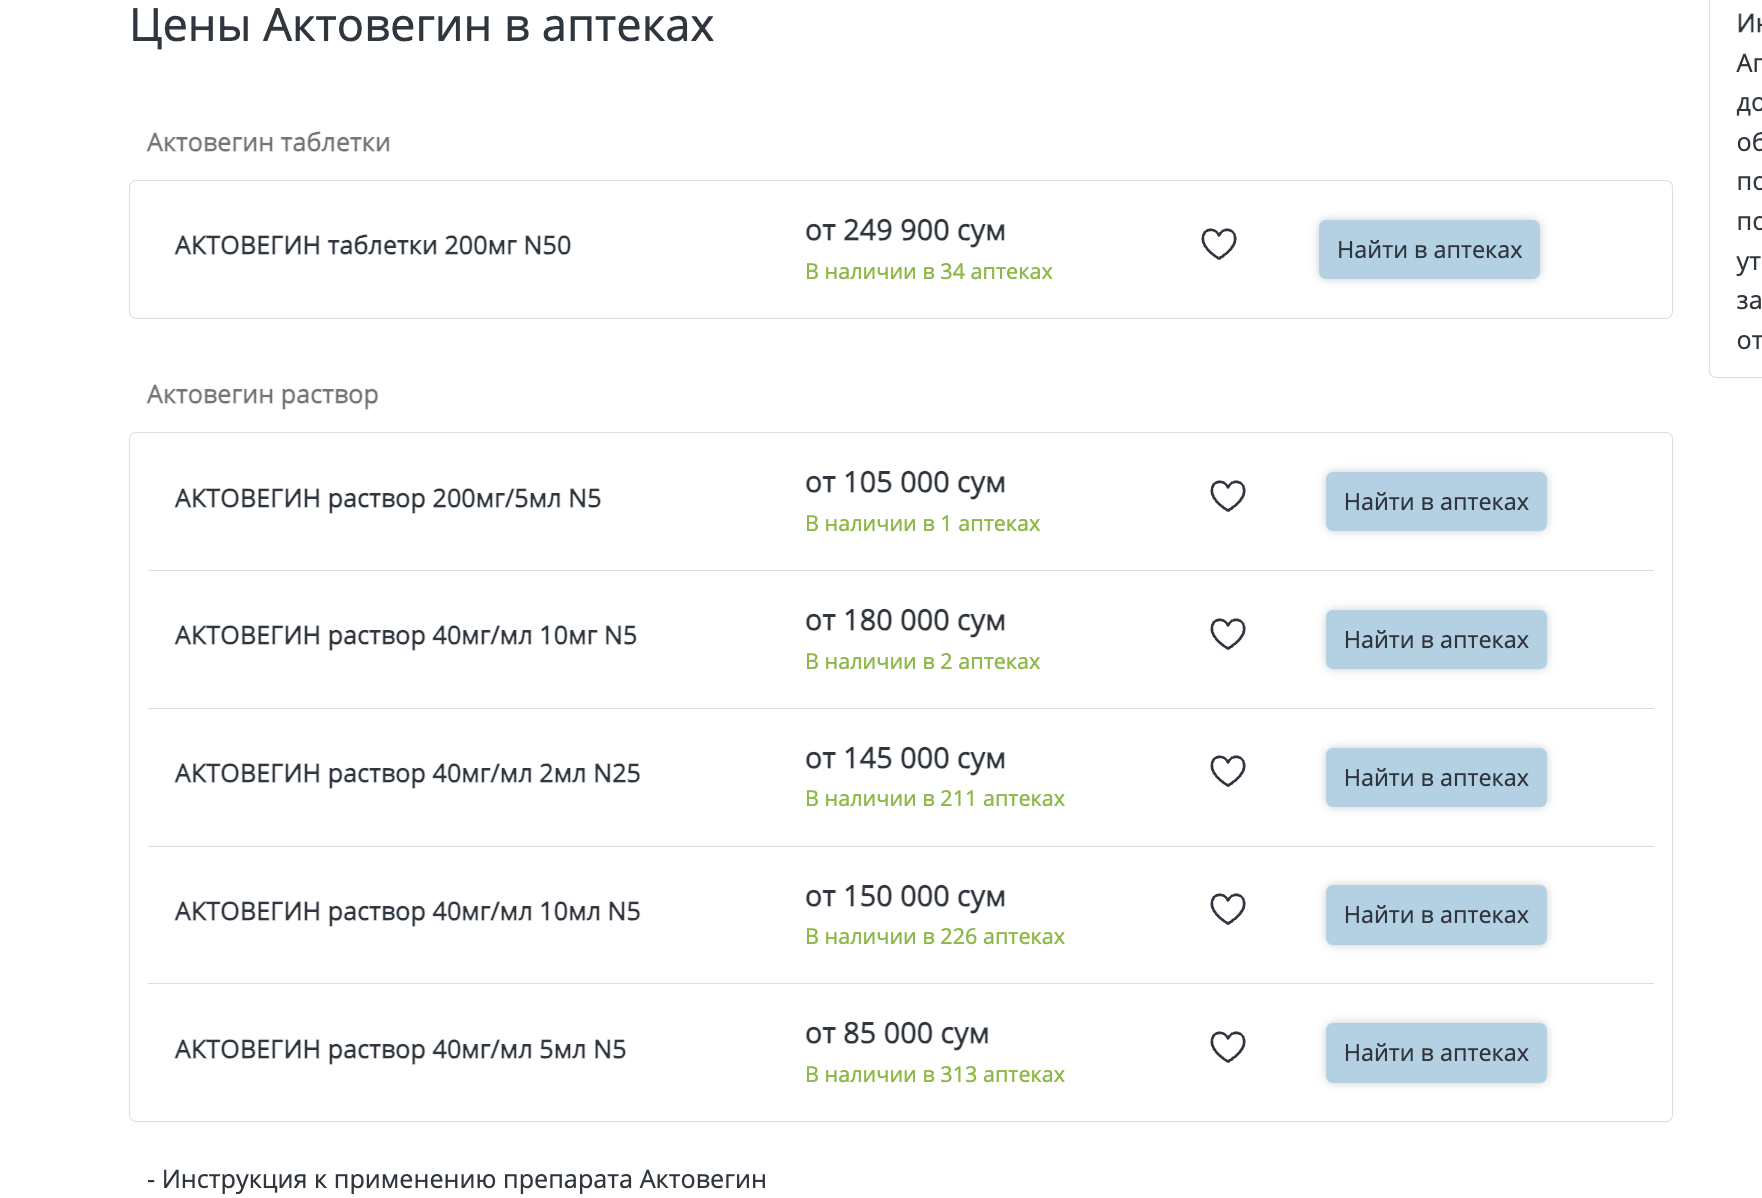The height and width of the screenshot is (1198, 1762).
Task: Click the Актовегин раствор section heading
Action: click(x=262, y=395)
